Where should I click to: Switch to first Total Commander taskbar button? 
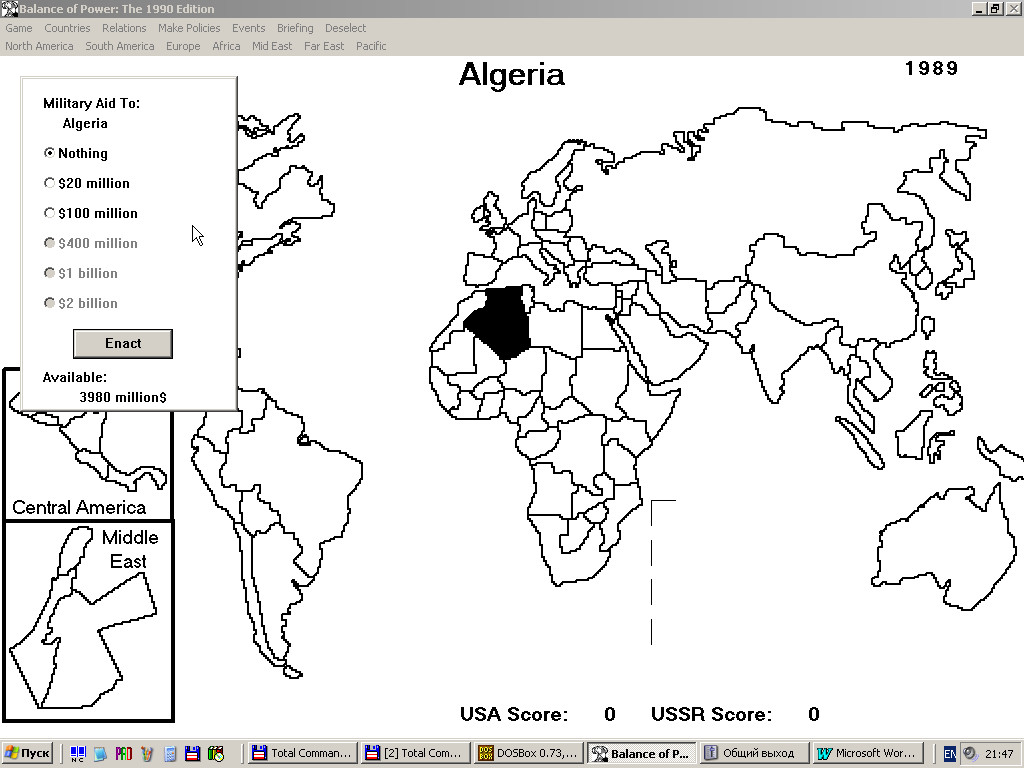pyautogui.click(x=303, y=753)
